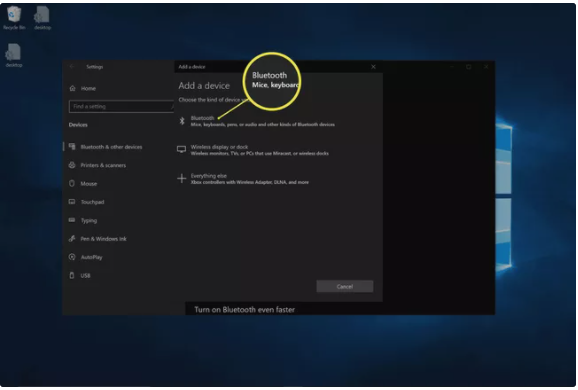Open the desktop file icon under Recycle Bin
Image resolution: width=578 pixels, height=390 pixels.
(x=14, y=55)
